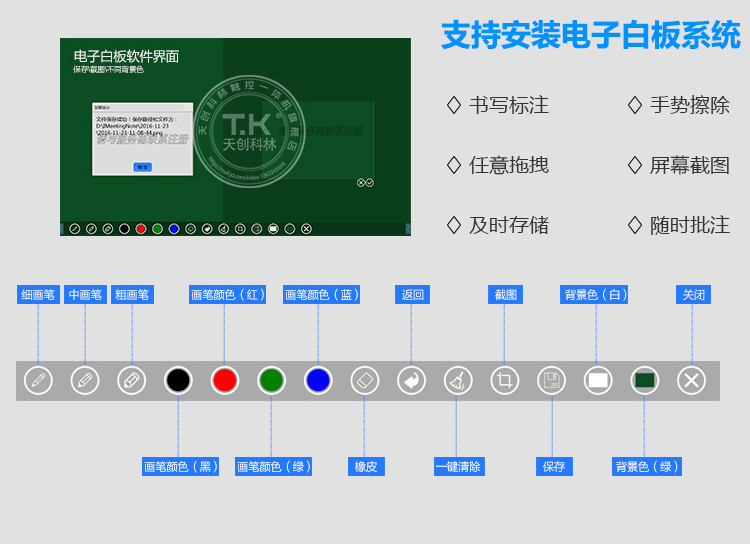The width and height of the screenshot is (750, 544).
Task: Select the thick pen tool
Action: pyautogui.click(x=131, y=380)
